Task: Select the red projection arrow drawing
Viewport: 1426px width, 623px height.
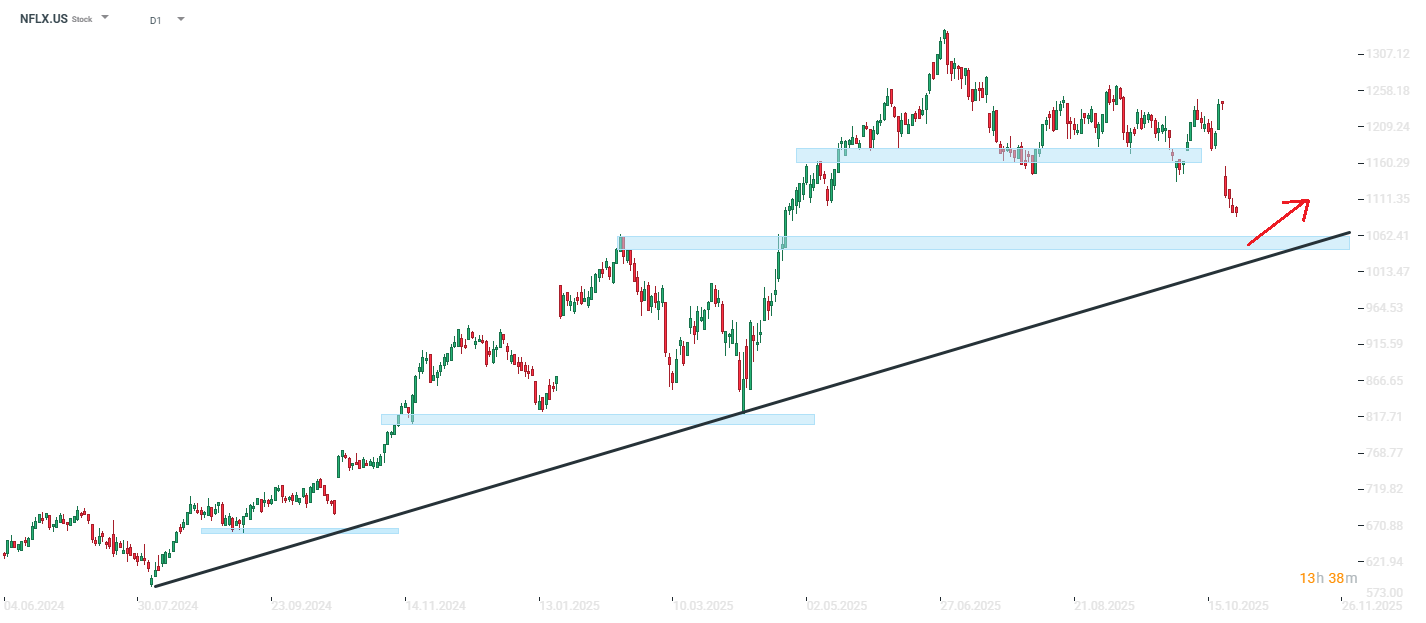Action: 1277,222
